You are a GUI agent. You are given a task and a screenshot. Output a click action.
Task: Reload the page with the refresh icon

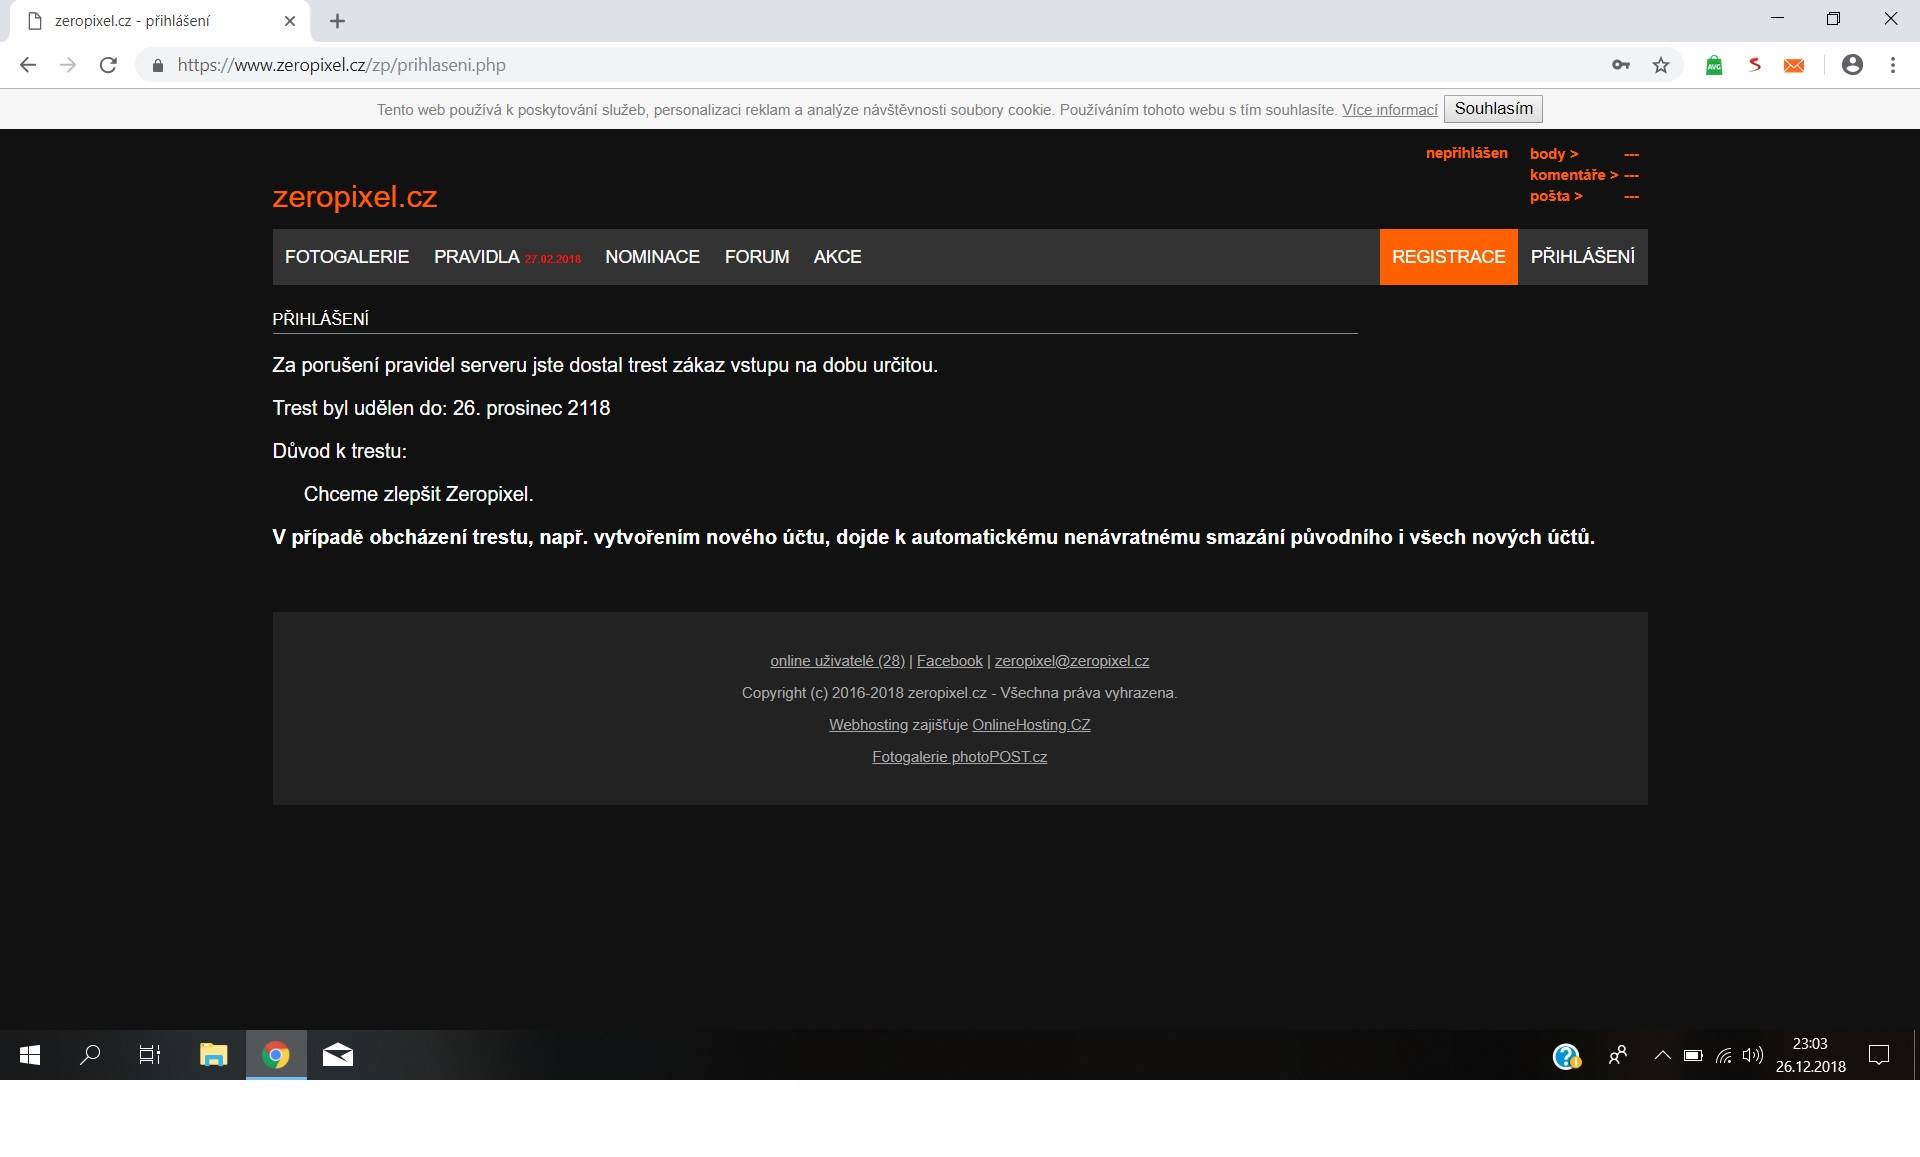point(108,65)
